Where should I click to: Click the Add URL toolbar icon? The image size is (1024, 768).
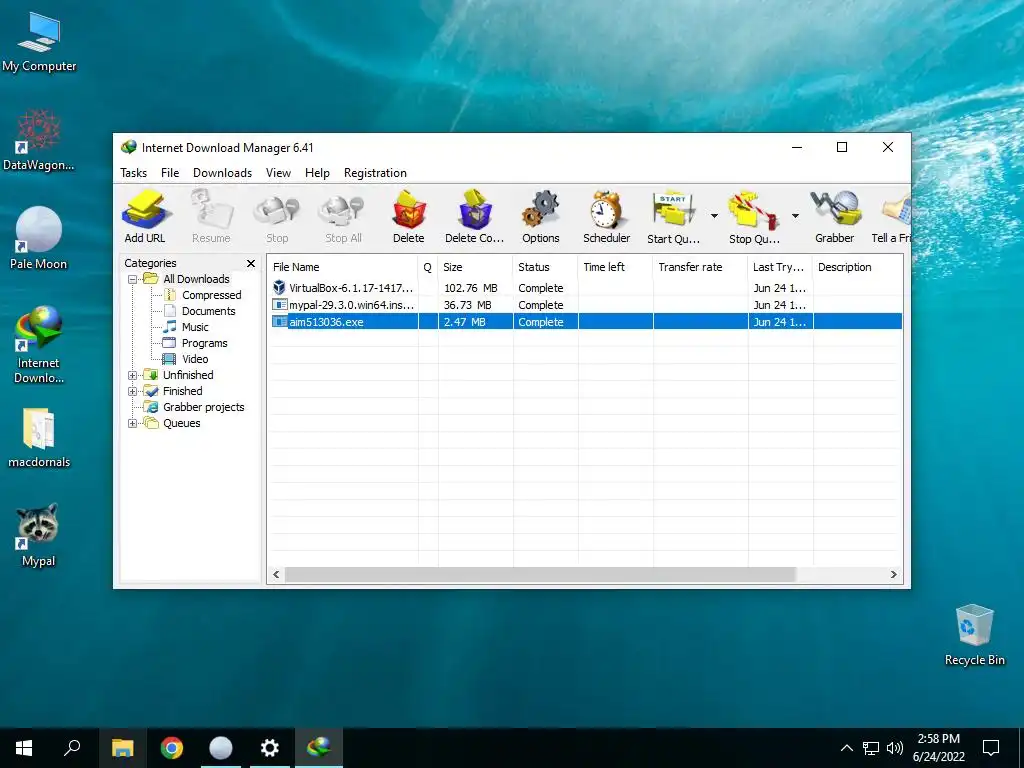[145, 217]
